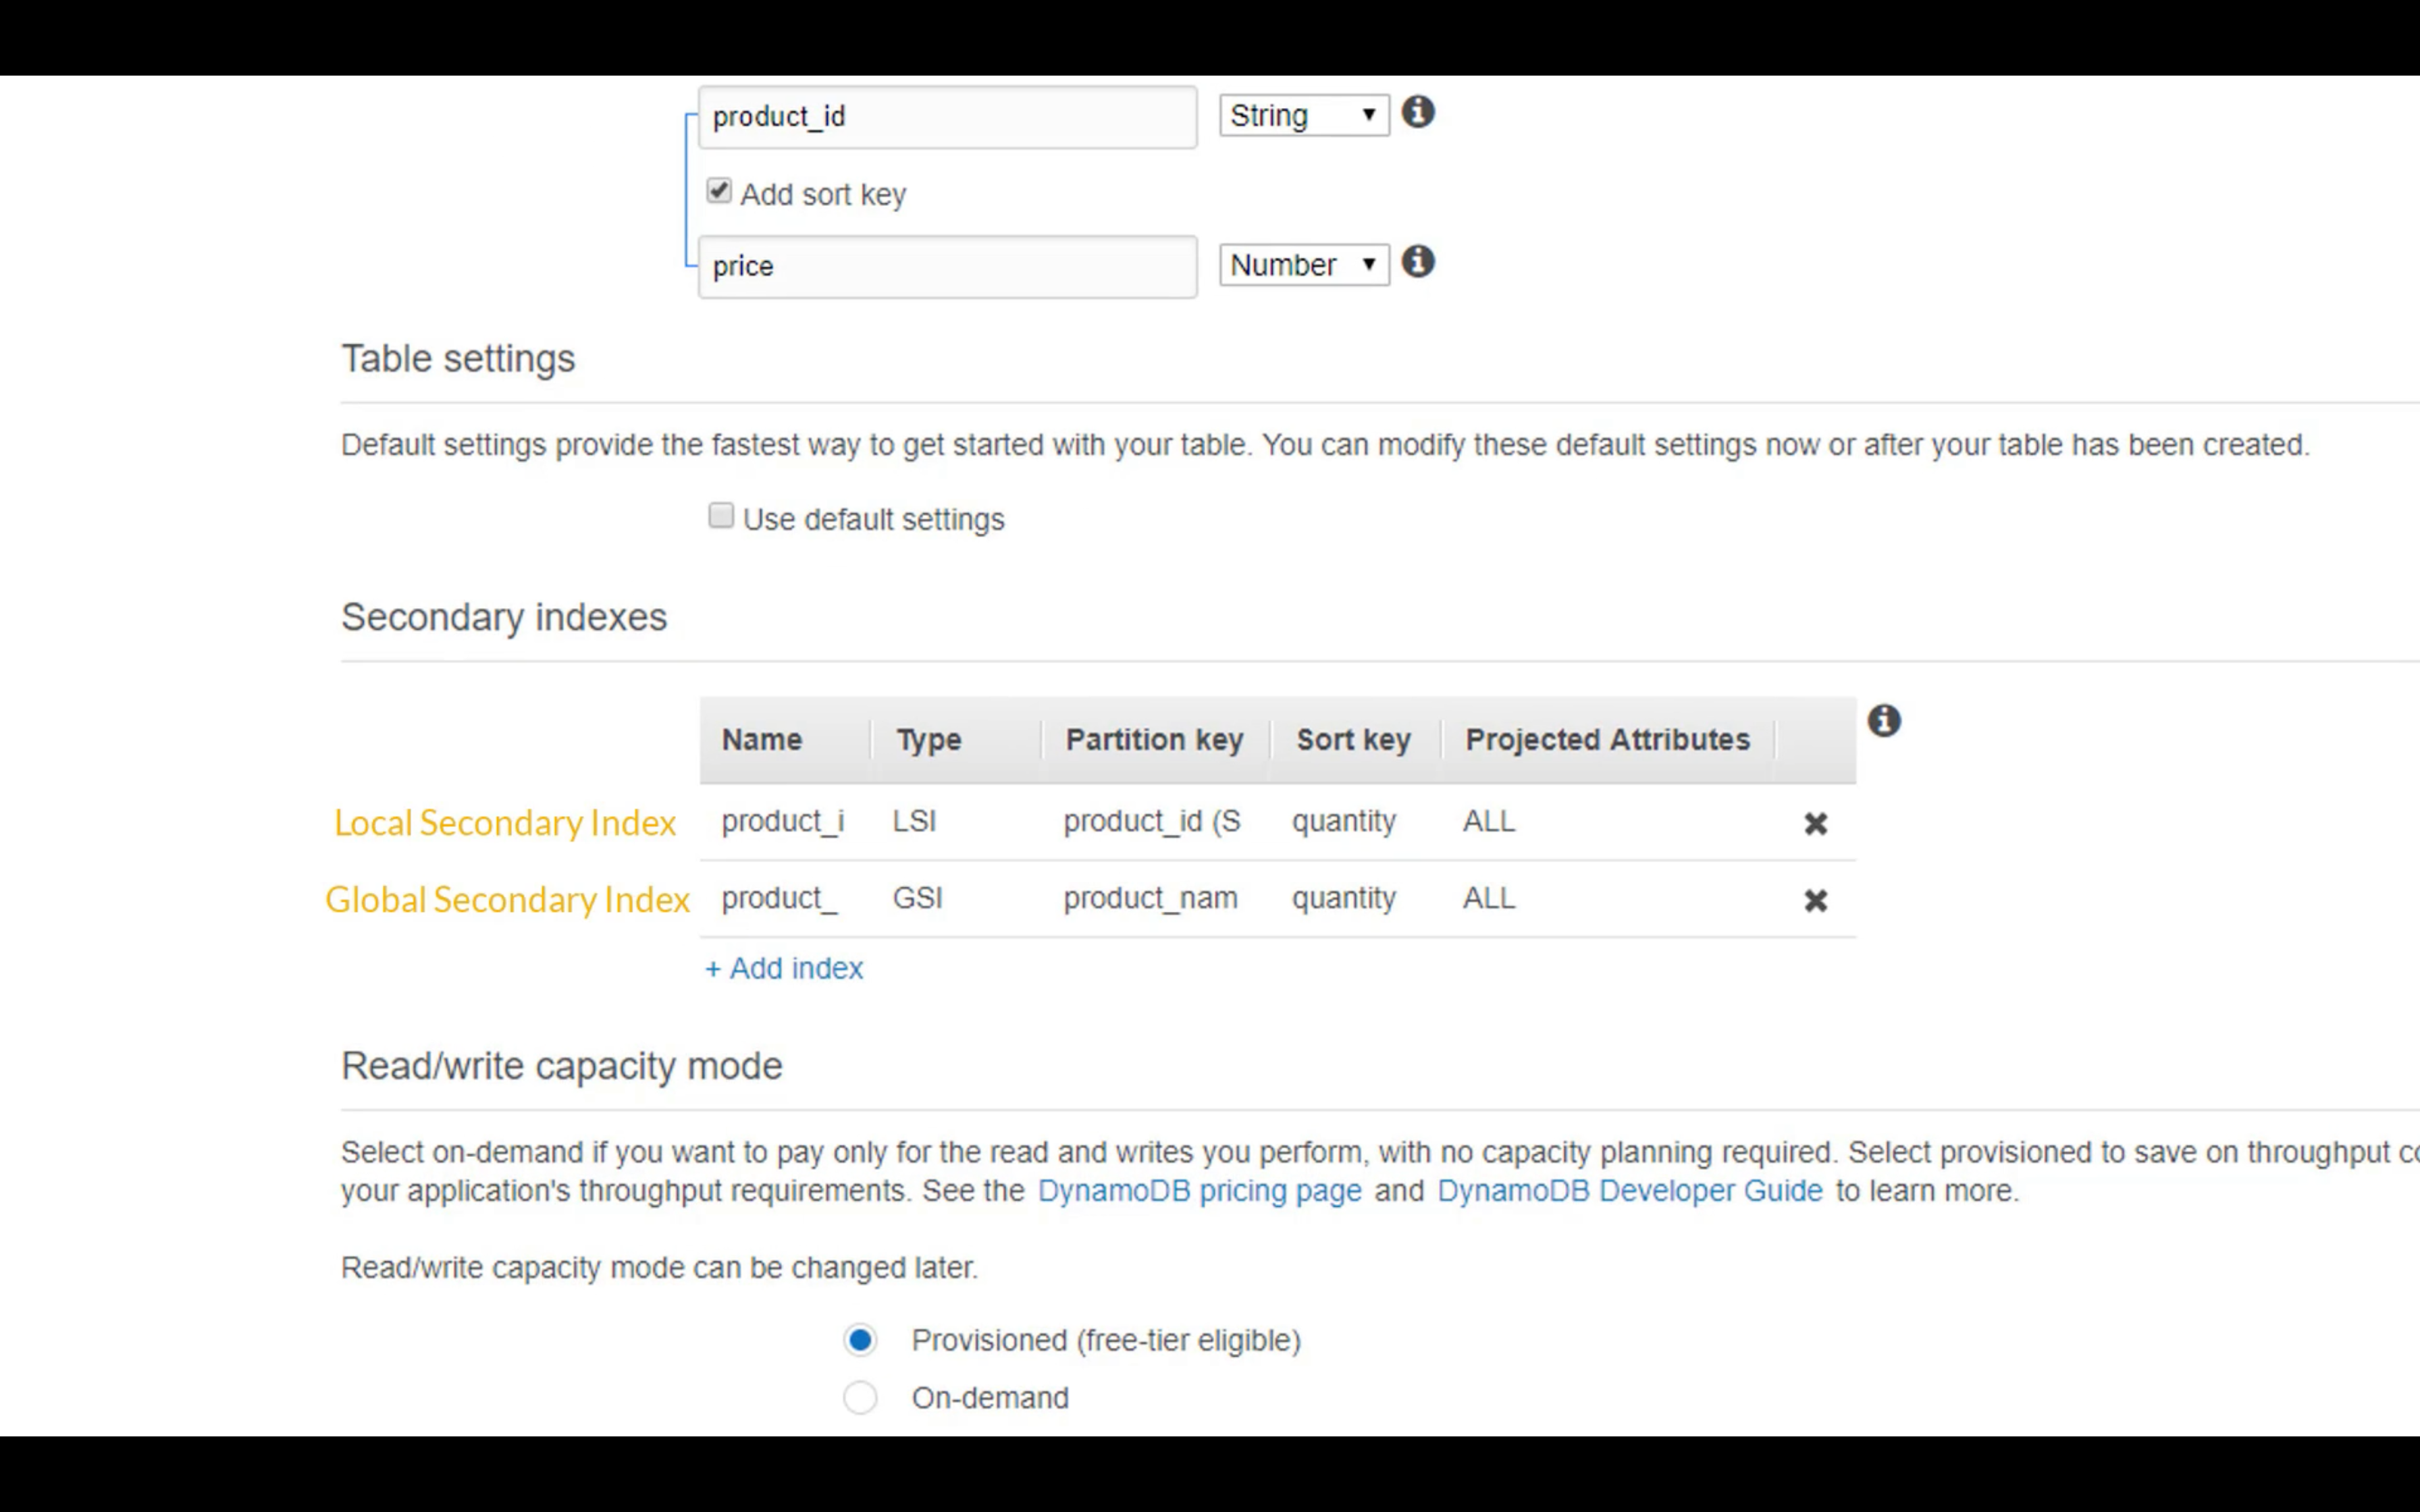The image size is (2420, 1512).
Task: Open DynamoDB Developer Guide link
Action: pyautogui.click(x=1629, y=1191)
